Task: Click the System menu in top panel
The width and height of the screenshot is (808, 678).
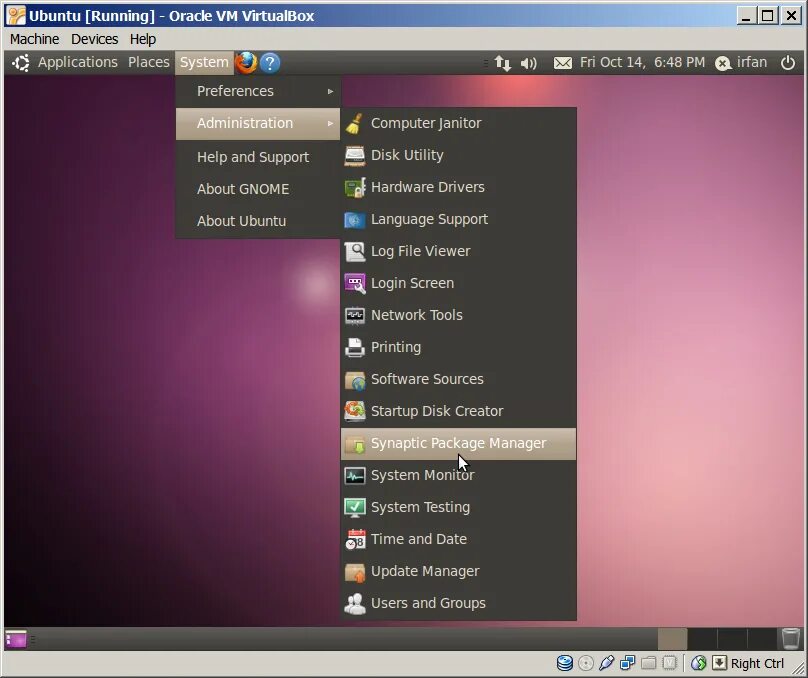Action: [204, 62]
